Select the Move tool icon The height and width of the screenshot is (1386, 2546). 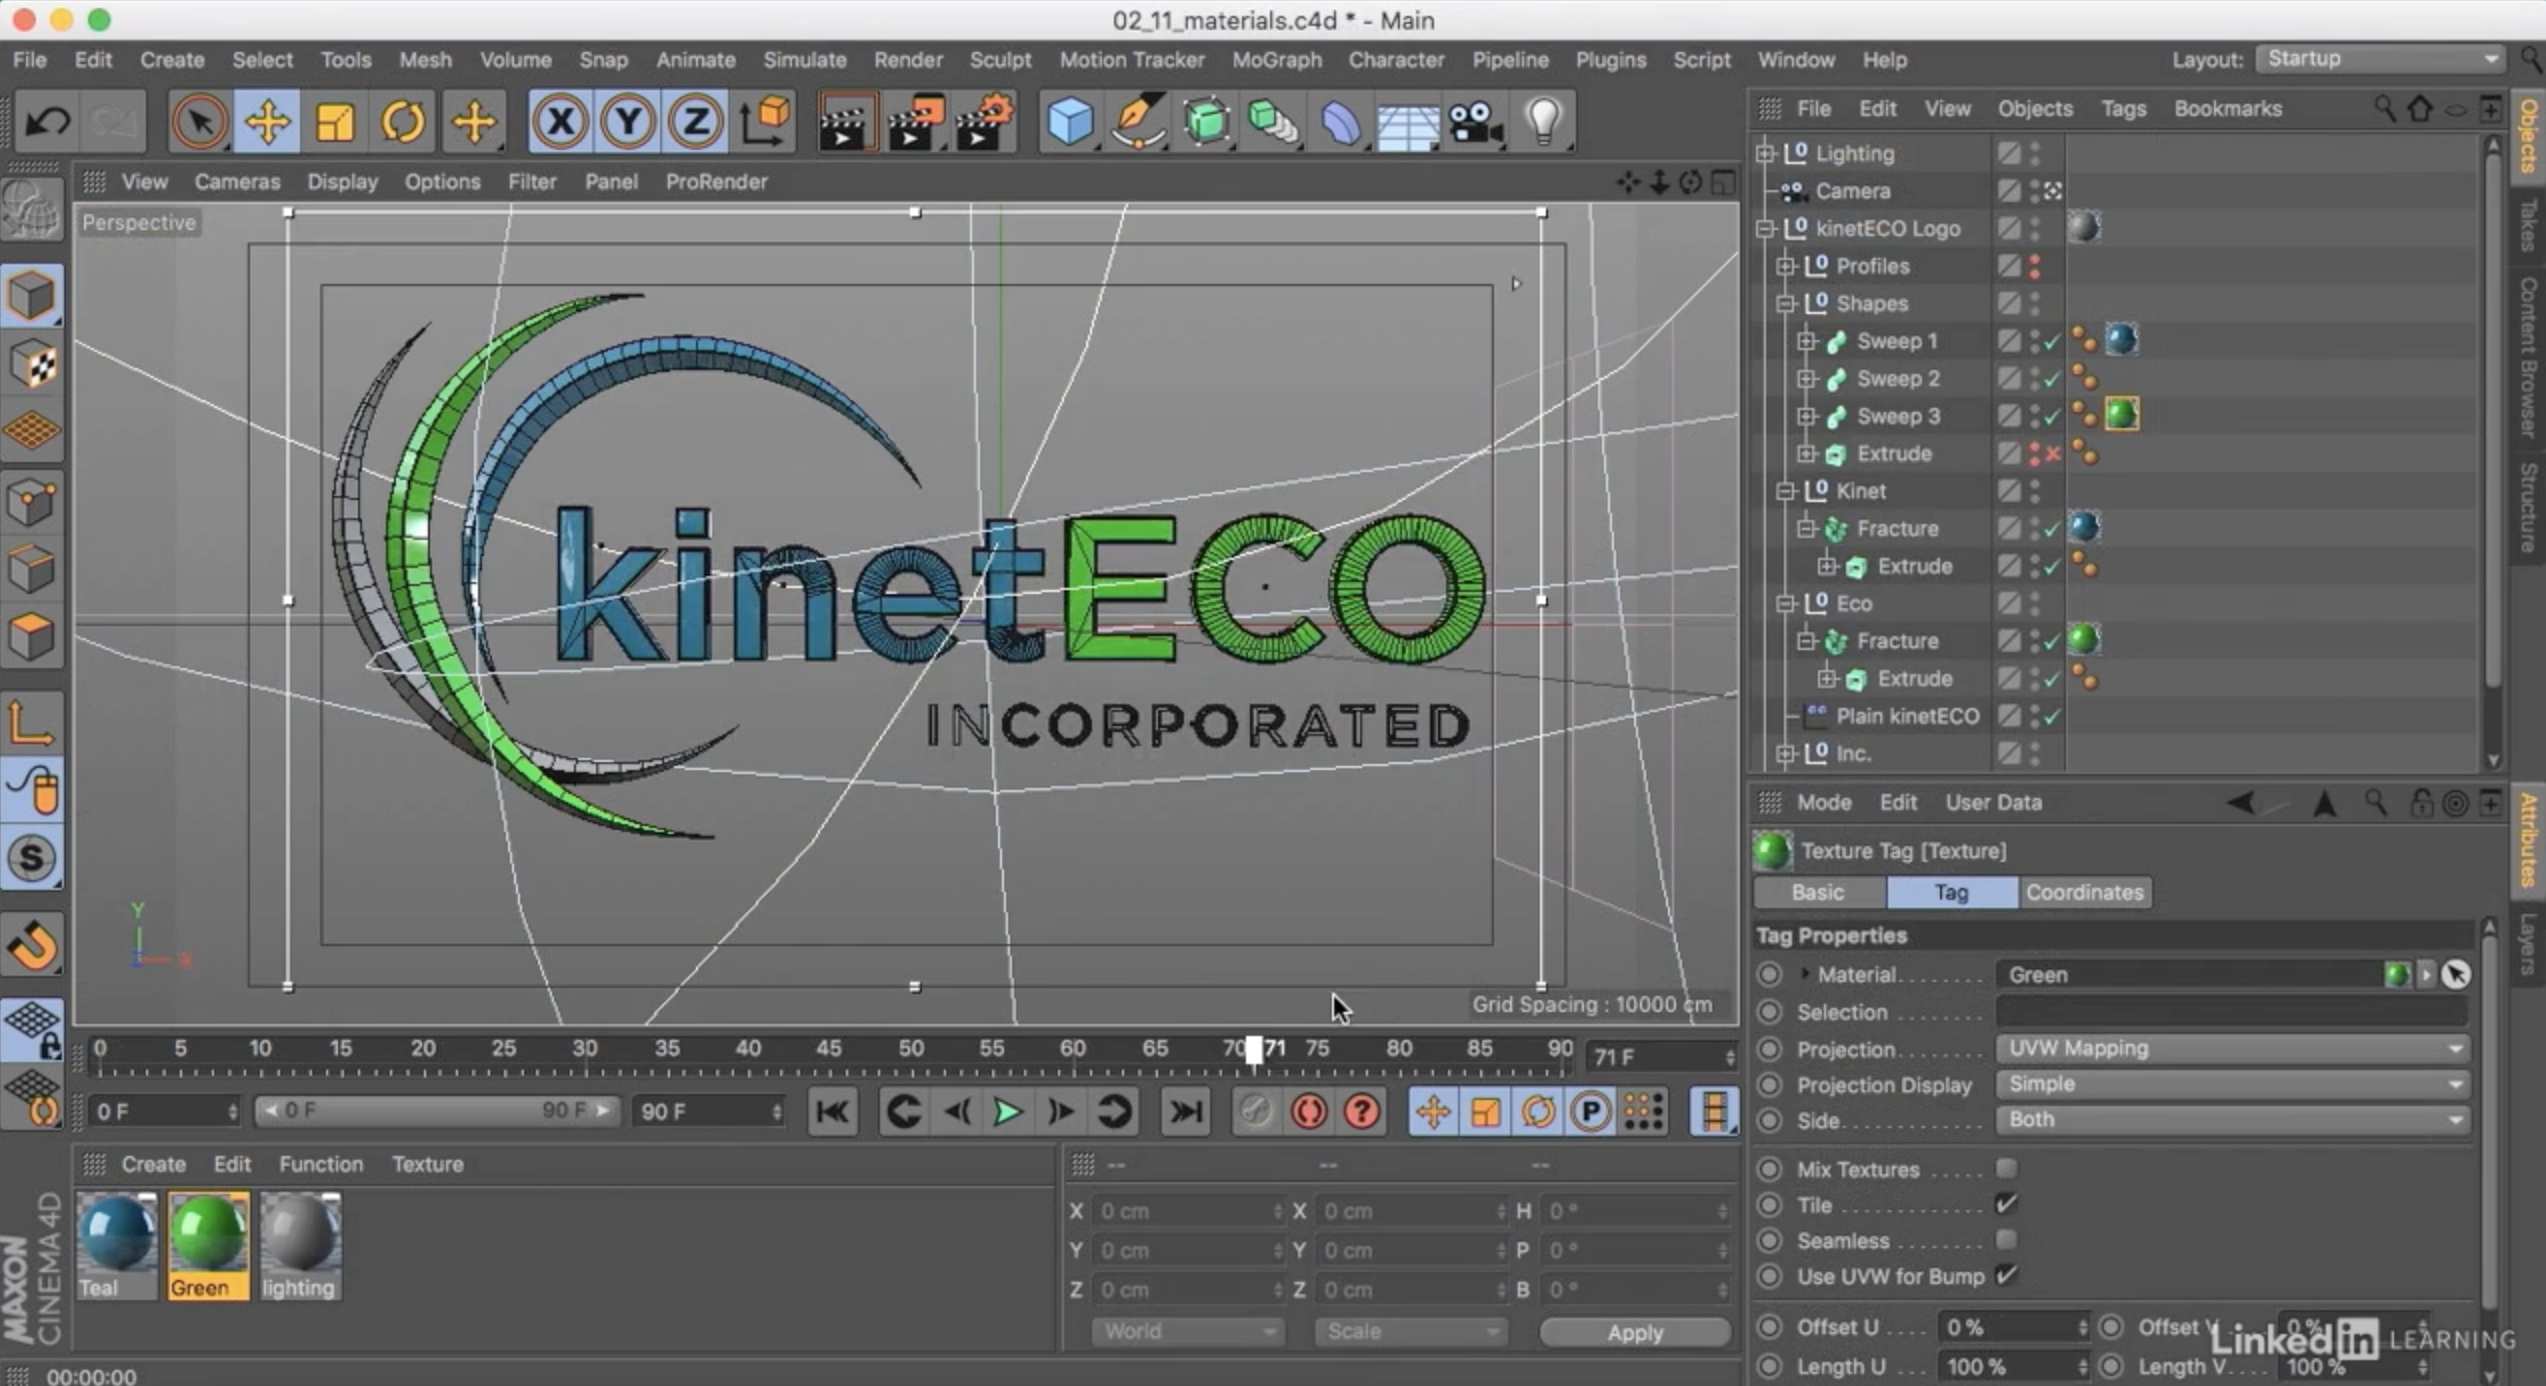pos(267,122)
